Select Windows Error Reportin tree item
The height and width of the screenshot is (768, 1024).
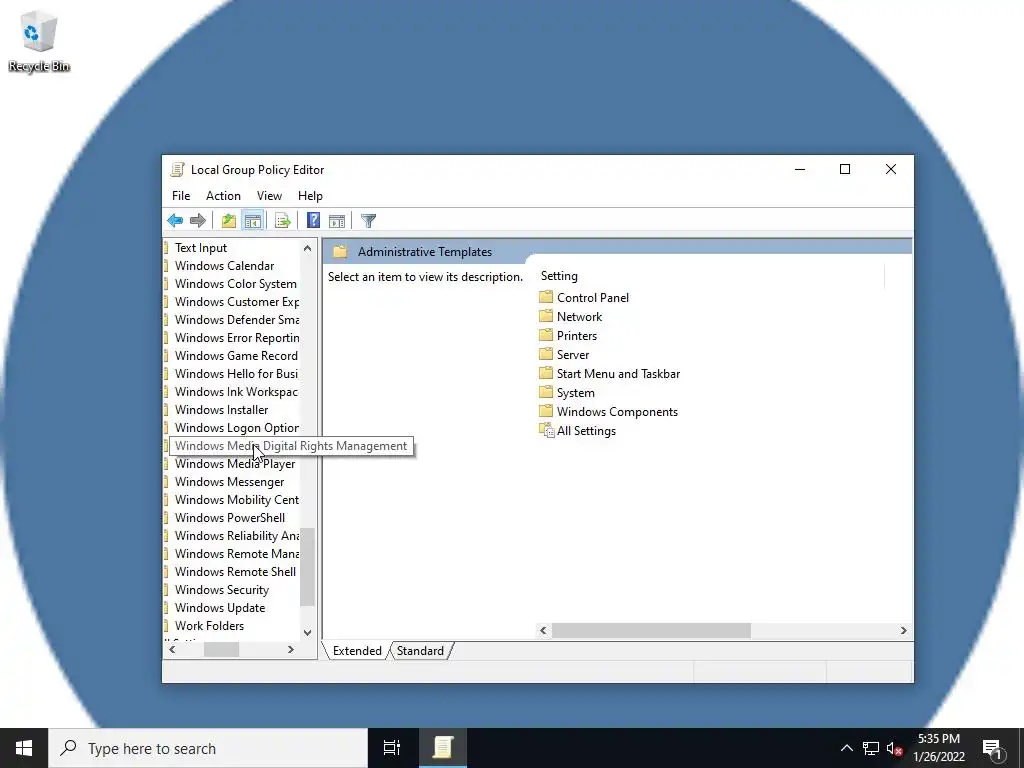tap(236, 338)
